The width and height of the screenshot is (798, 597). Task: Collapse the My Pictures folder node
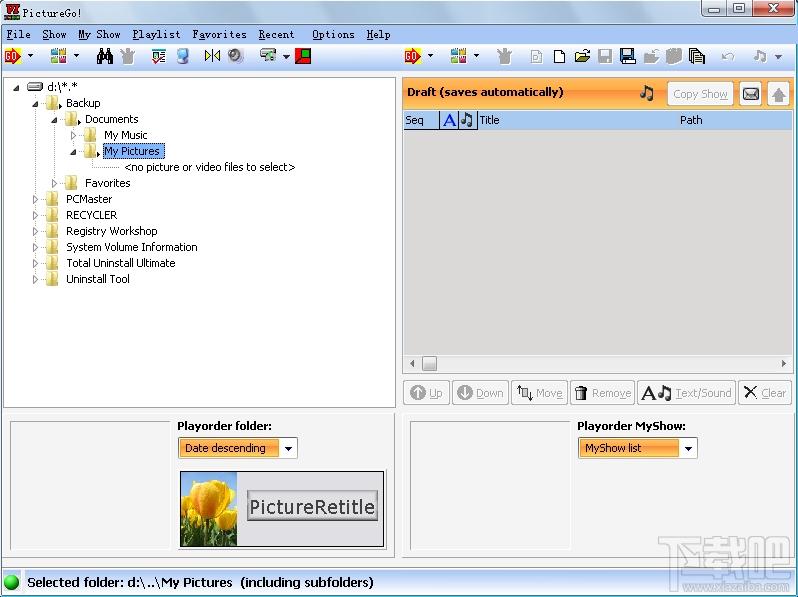pos(73,152)
